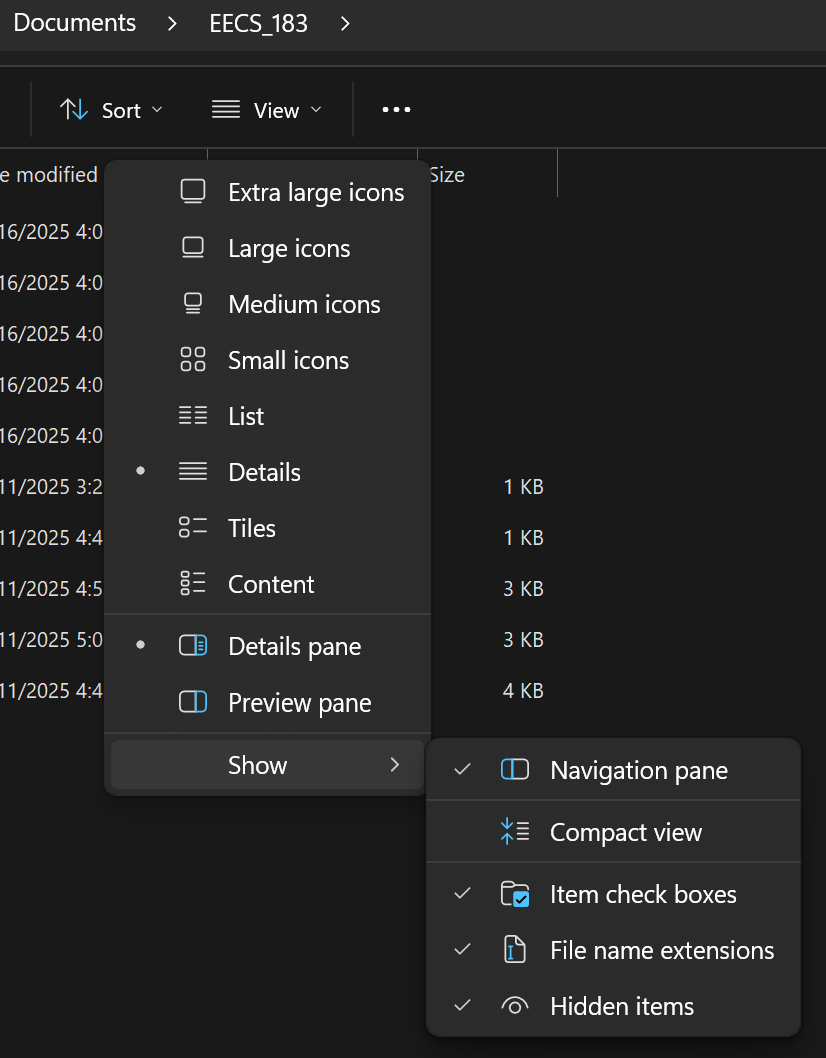Click the Preview pane icon

[193, 702]
